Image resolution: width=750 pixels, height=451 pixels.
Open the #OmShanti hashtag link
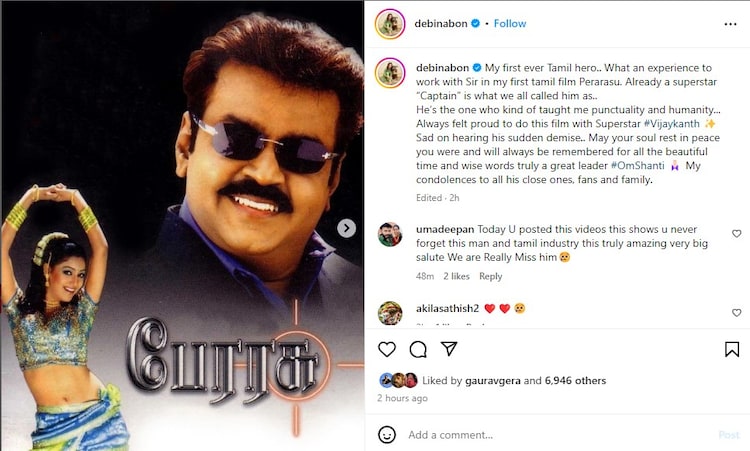click(x=638, y=165)
